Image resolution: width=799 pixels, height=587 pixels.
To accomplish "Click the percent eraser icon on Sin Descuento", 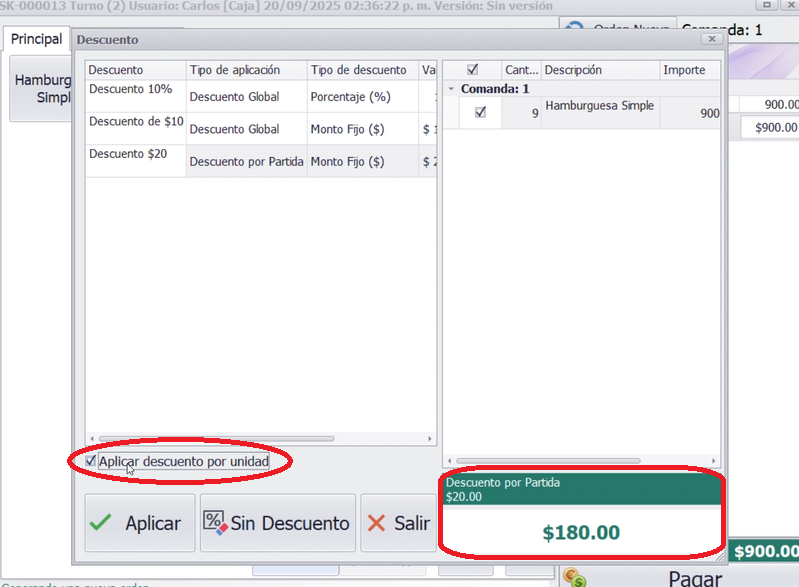I will point(215,523).
